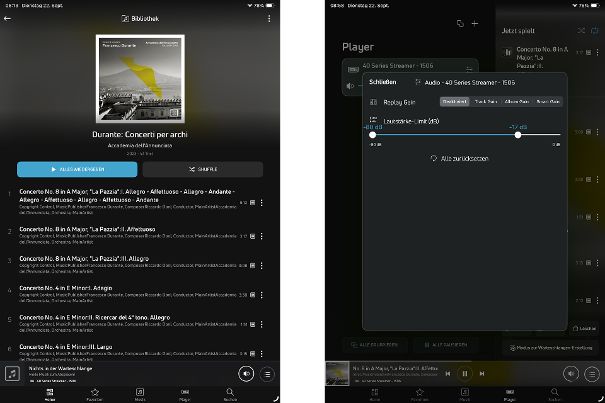605x403 pixels.
Task: Click Leeren button below the queue
Action: pyautogui.click(x=584, y=328)
